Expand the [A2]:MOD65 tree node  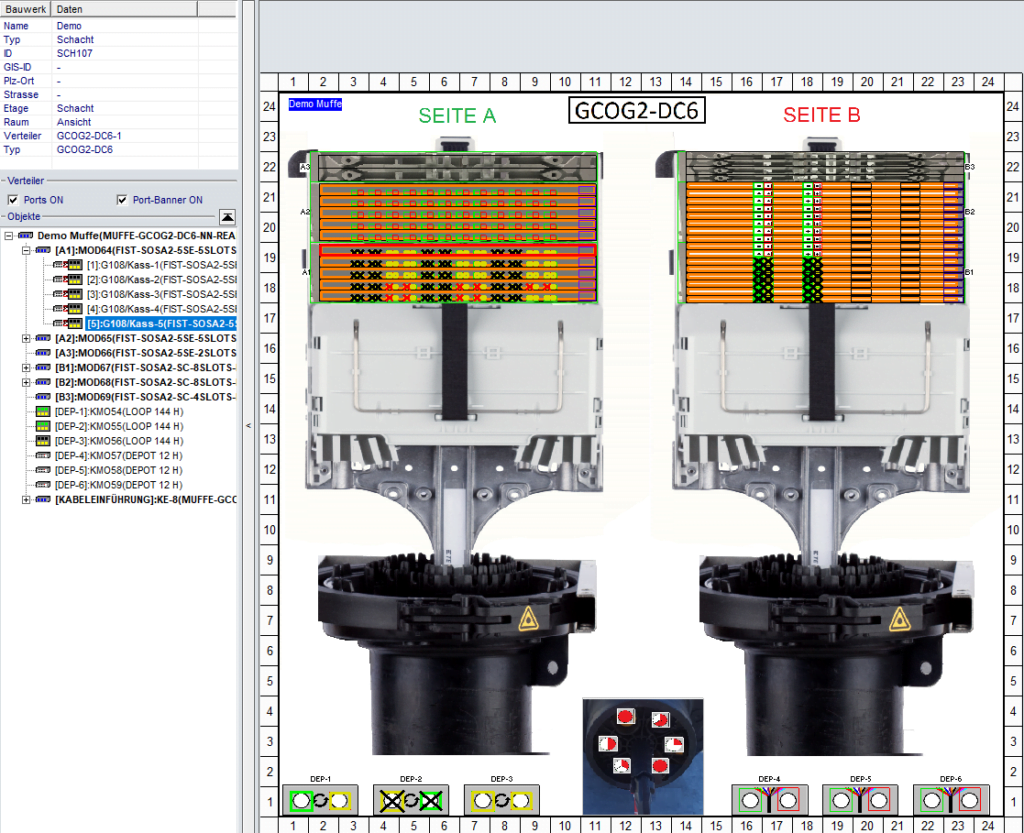(24, 338)
